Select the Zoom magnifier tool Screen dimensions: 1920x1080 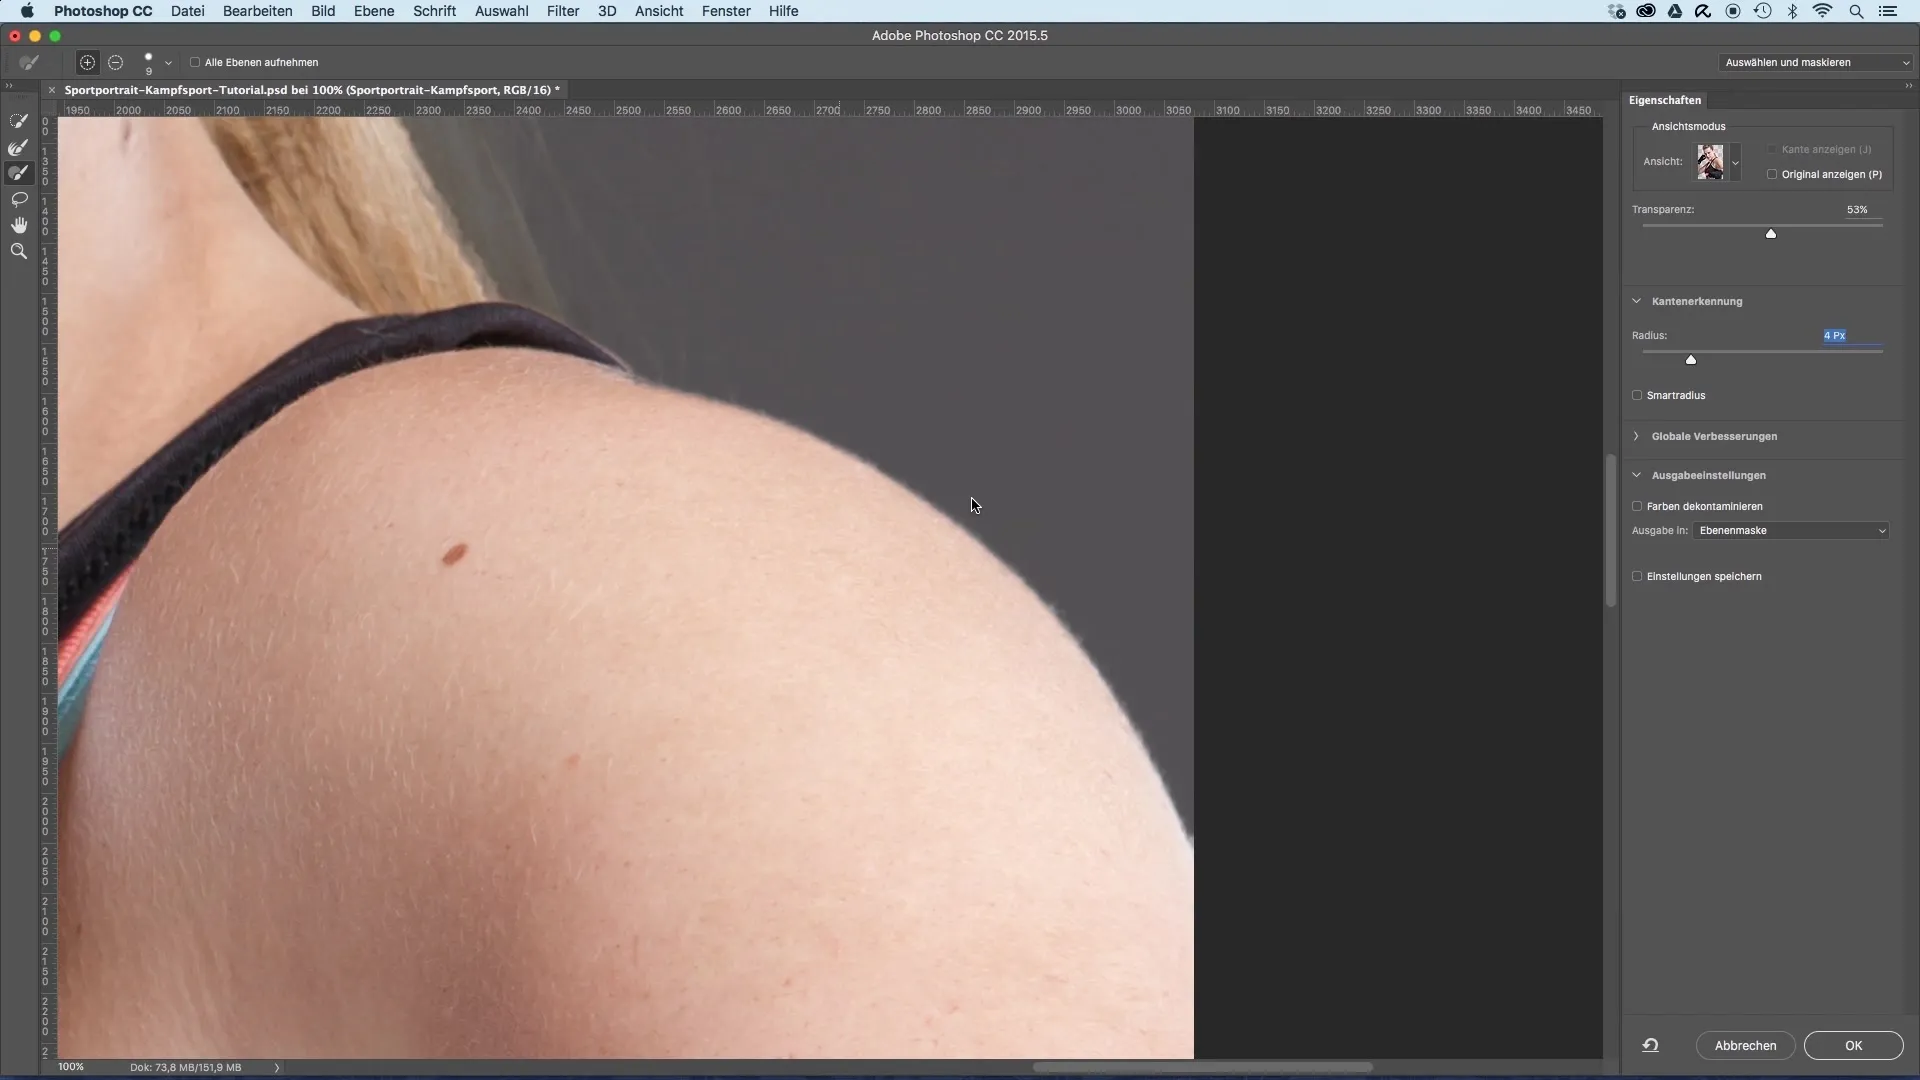pos(18,251)
